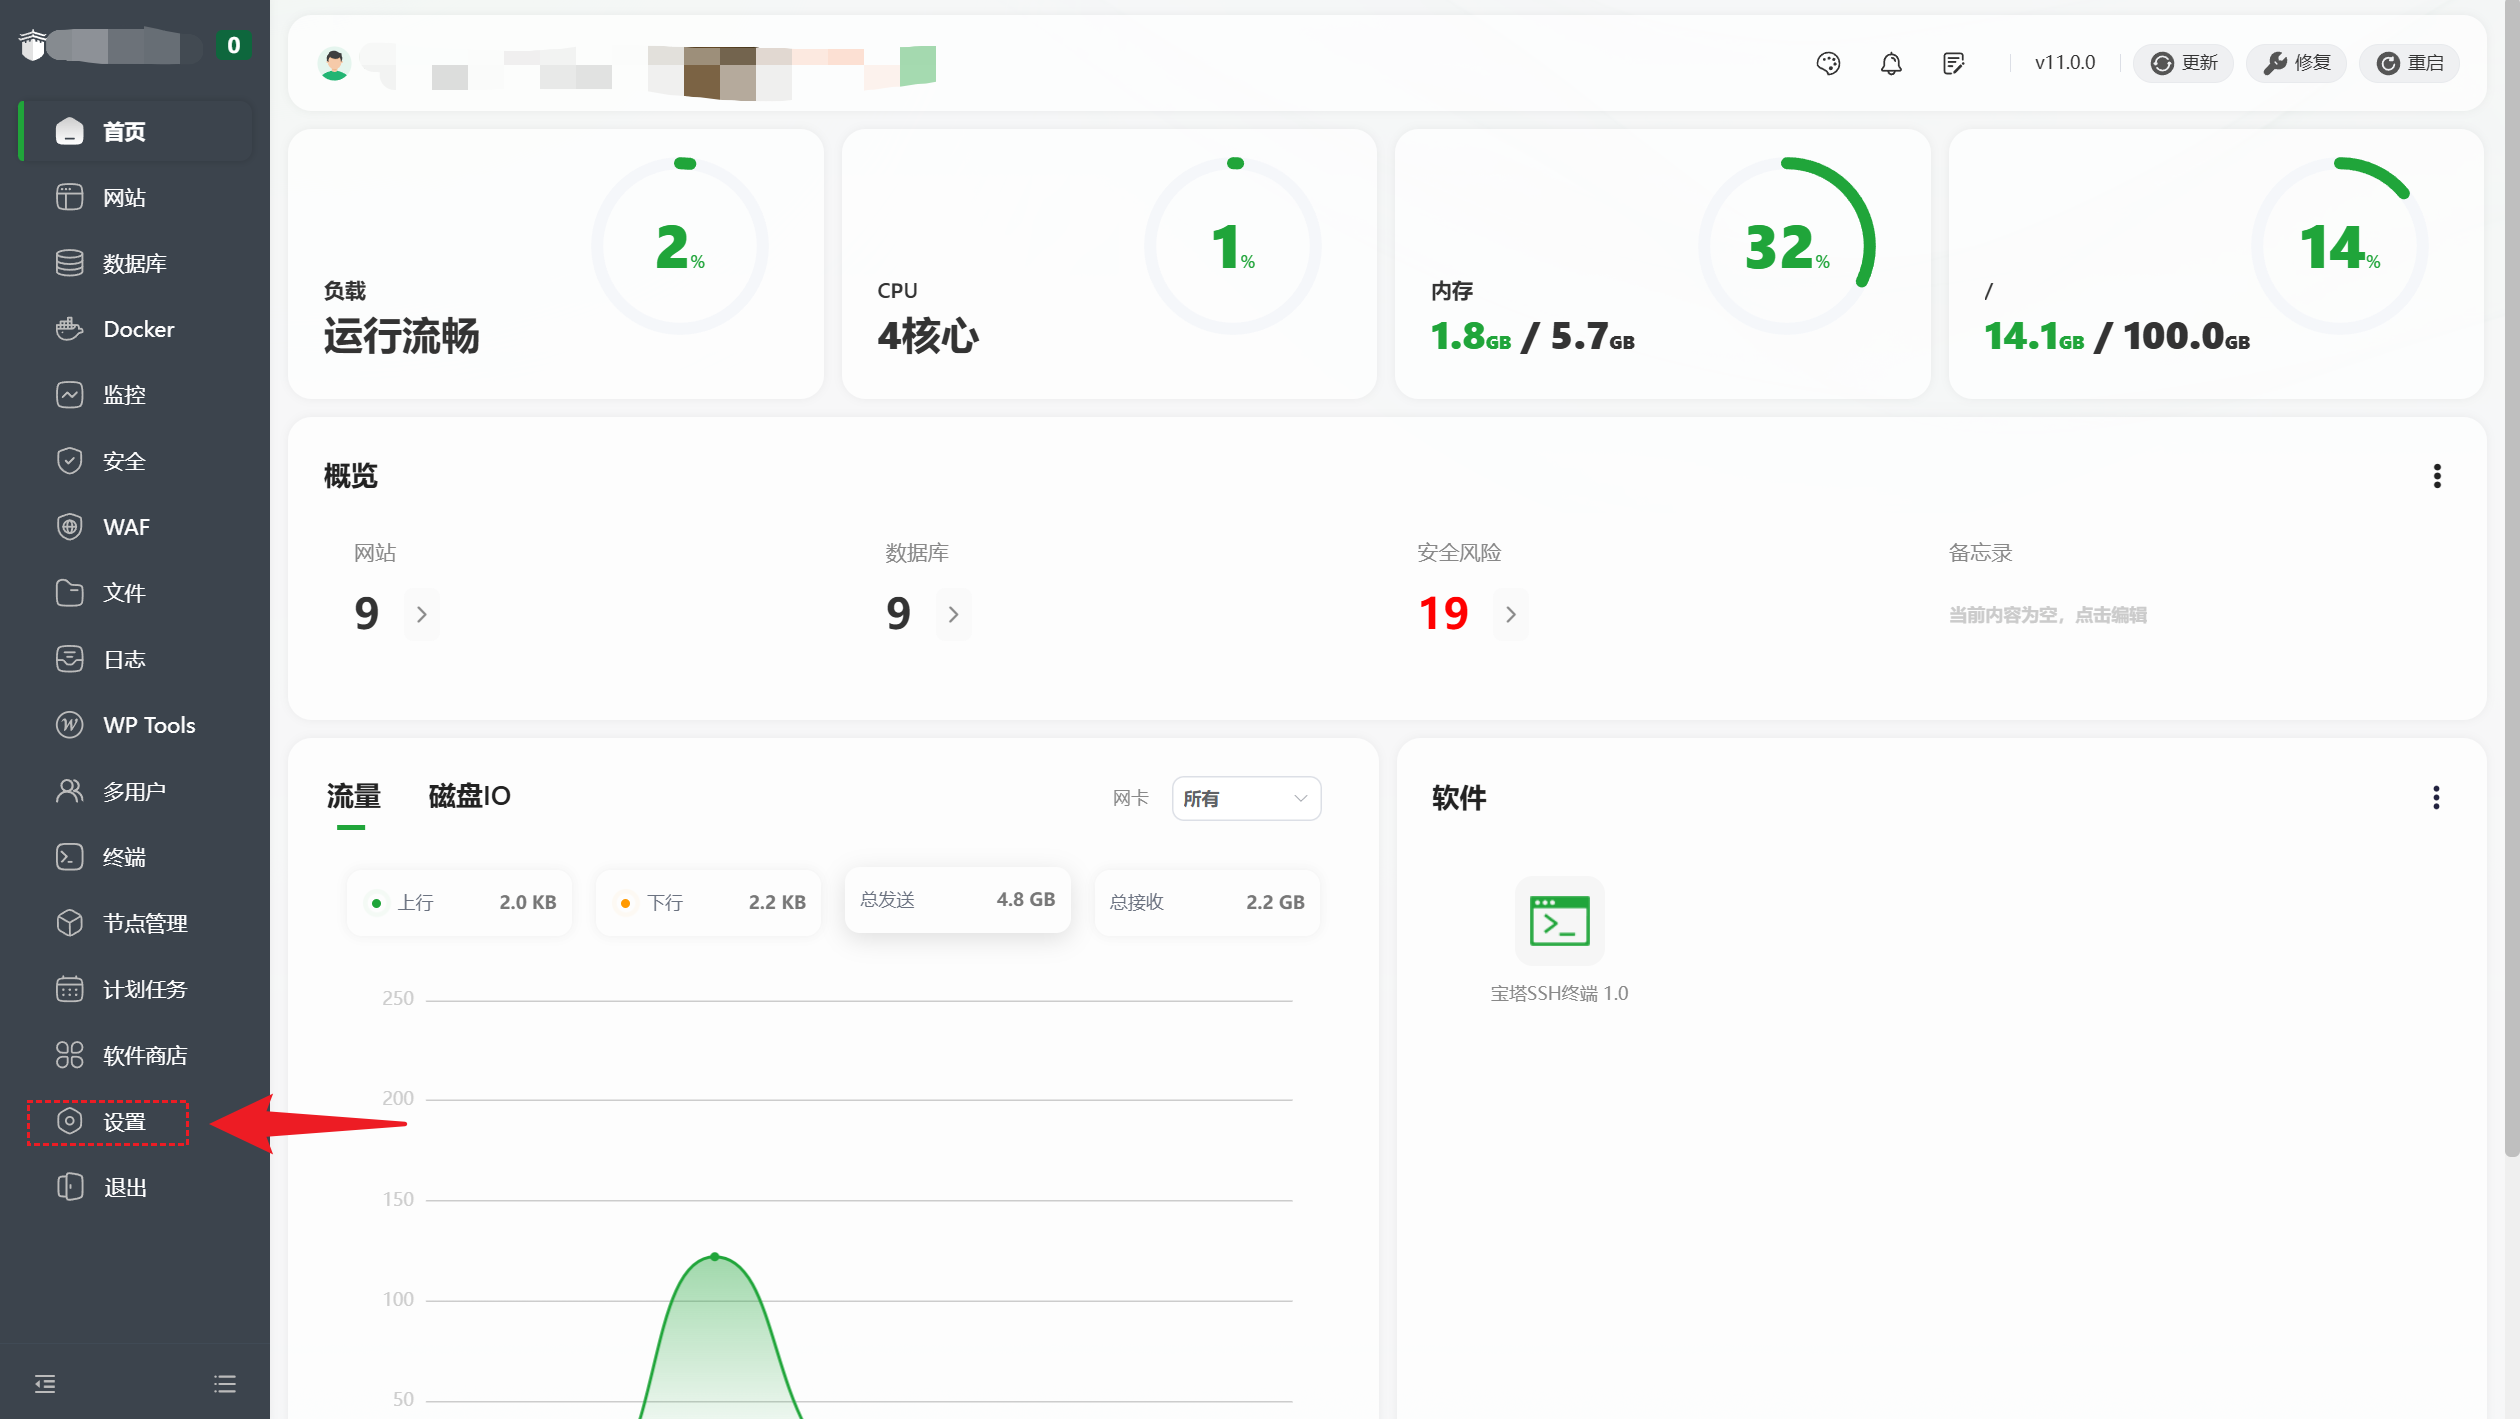
Task: Open WP Tools in sidebar
Action: [x=148, y=725]
